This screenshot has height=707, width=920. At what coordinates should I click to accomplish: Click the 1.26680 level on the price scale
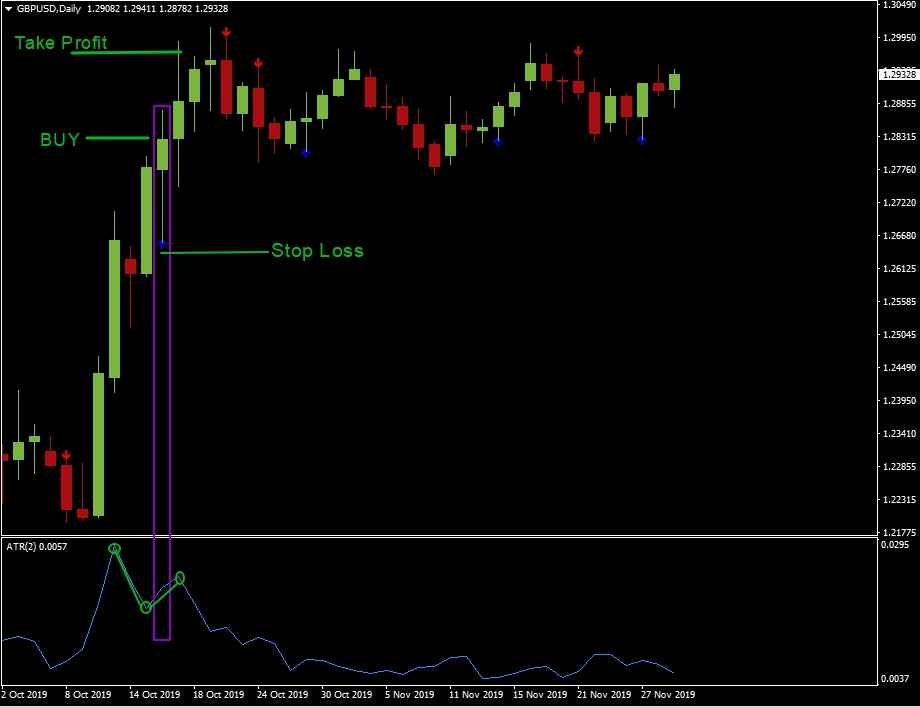[897, 236]
